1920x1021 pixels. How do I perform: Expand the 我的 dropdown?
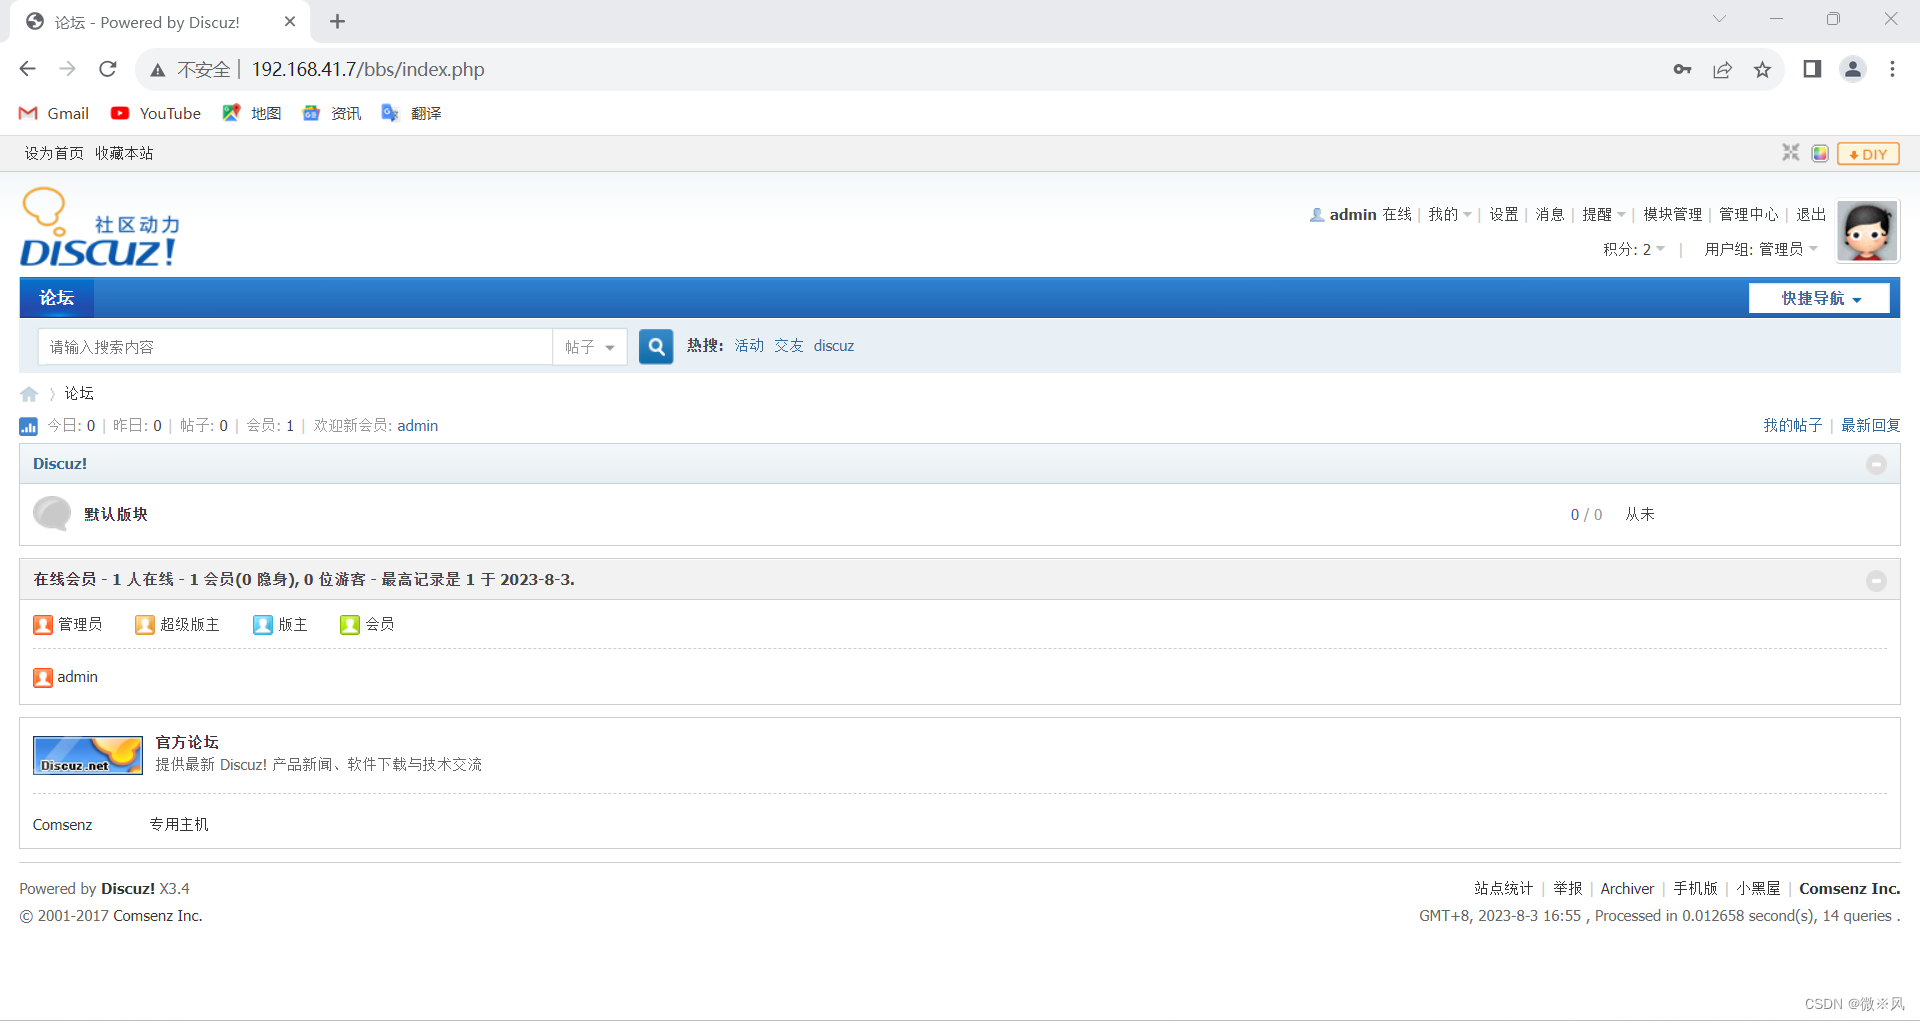click(x=1449, y=214)
